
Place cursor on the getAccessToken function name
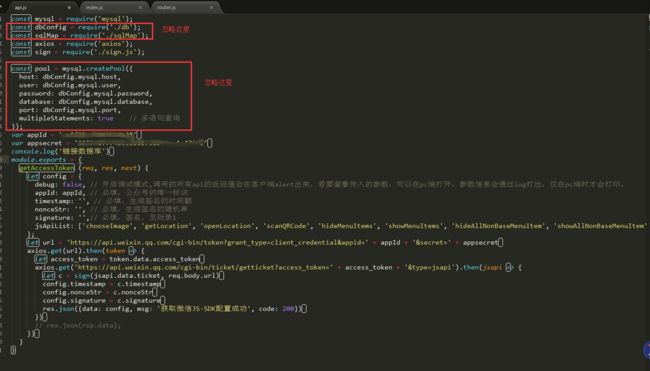pyautogui.click(x=46, y=168)
